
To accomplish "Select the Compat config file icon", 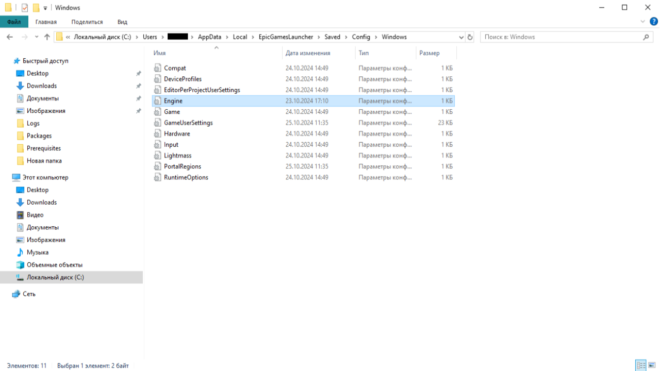I will pos(157,68).
